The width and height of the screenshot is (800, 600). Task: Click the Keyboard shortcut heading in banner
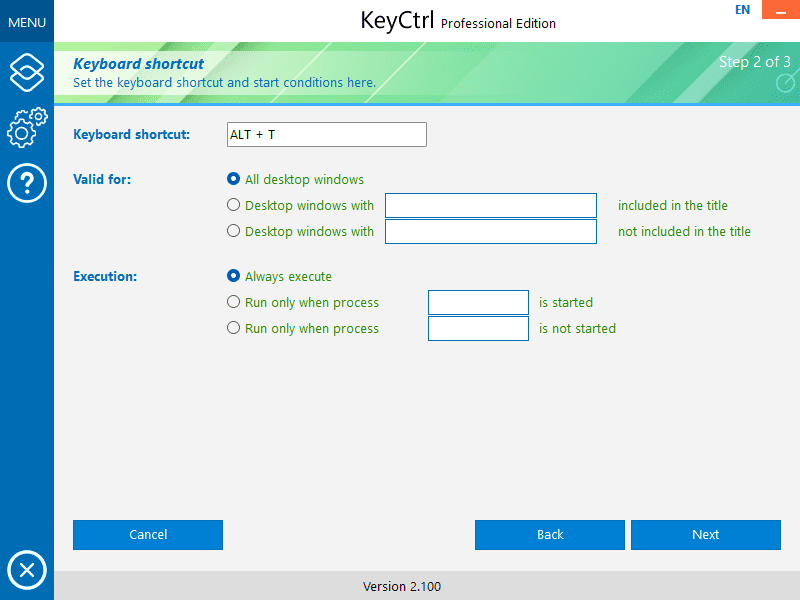(138, 64)
